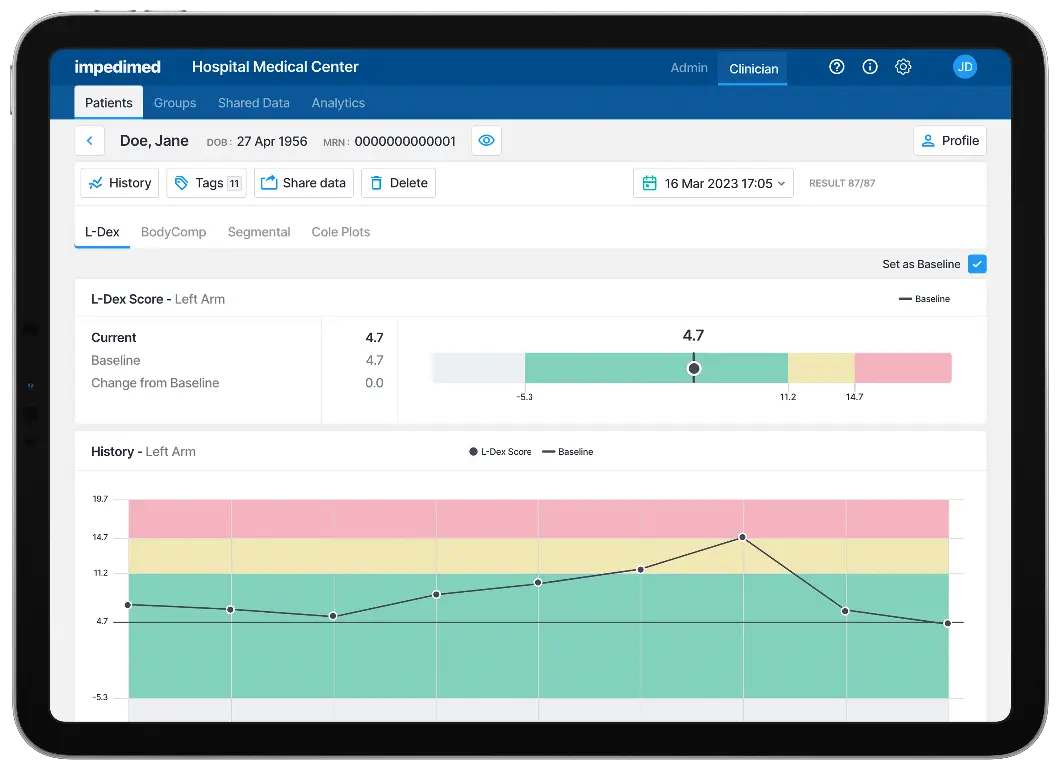Image resolution: width=1062 pixels, height=772 pixels.
Task: Click the back chevron beside Doe, Jane
Action: point(89,141)
